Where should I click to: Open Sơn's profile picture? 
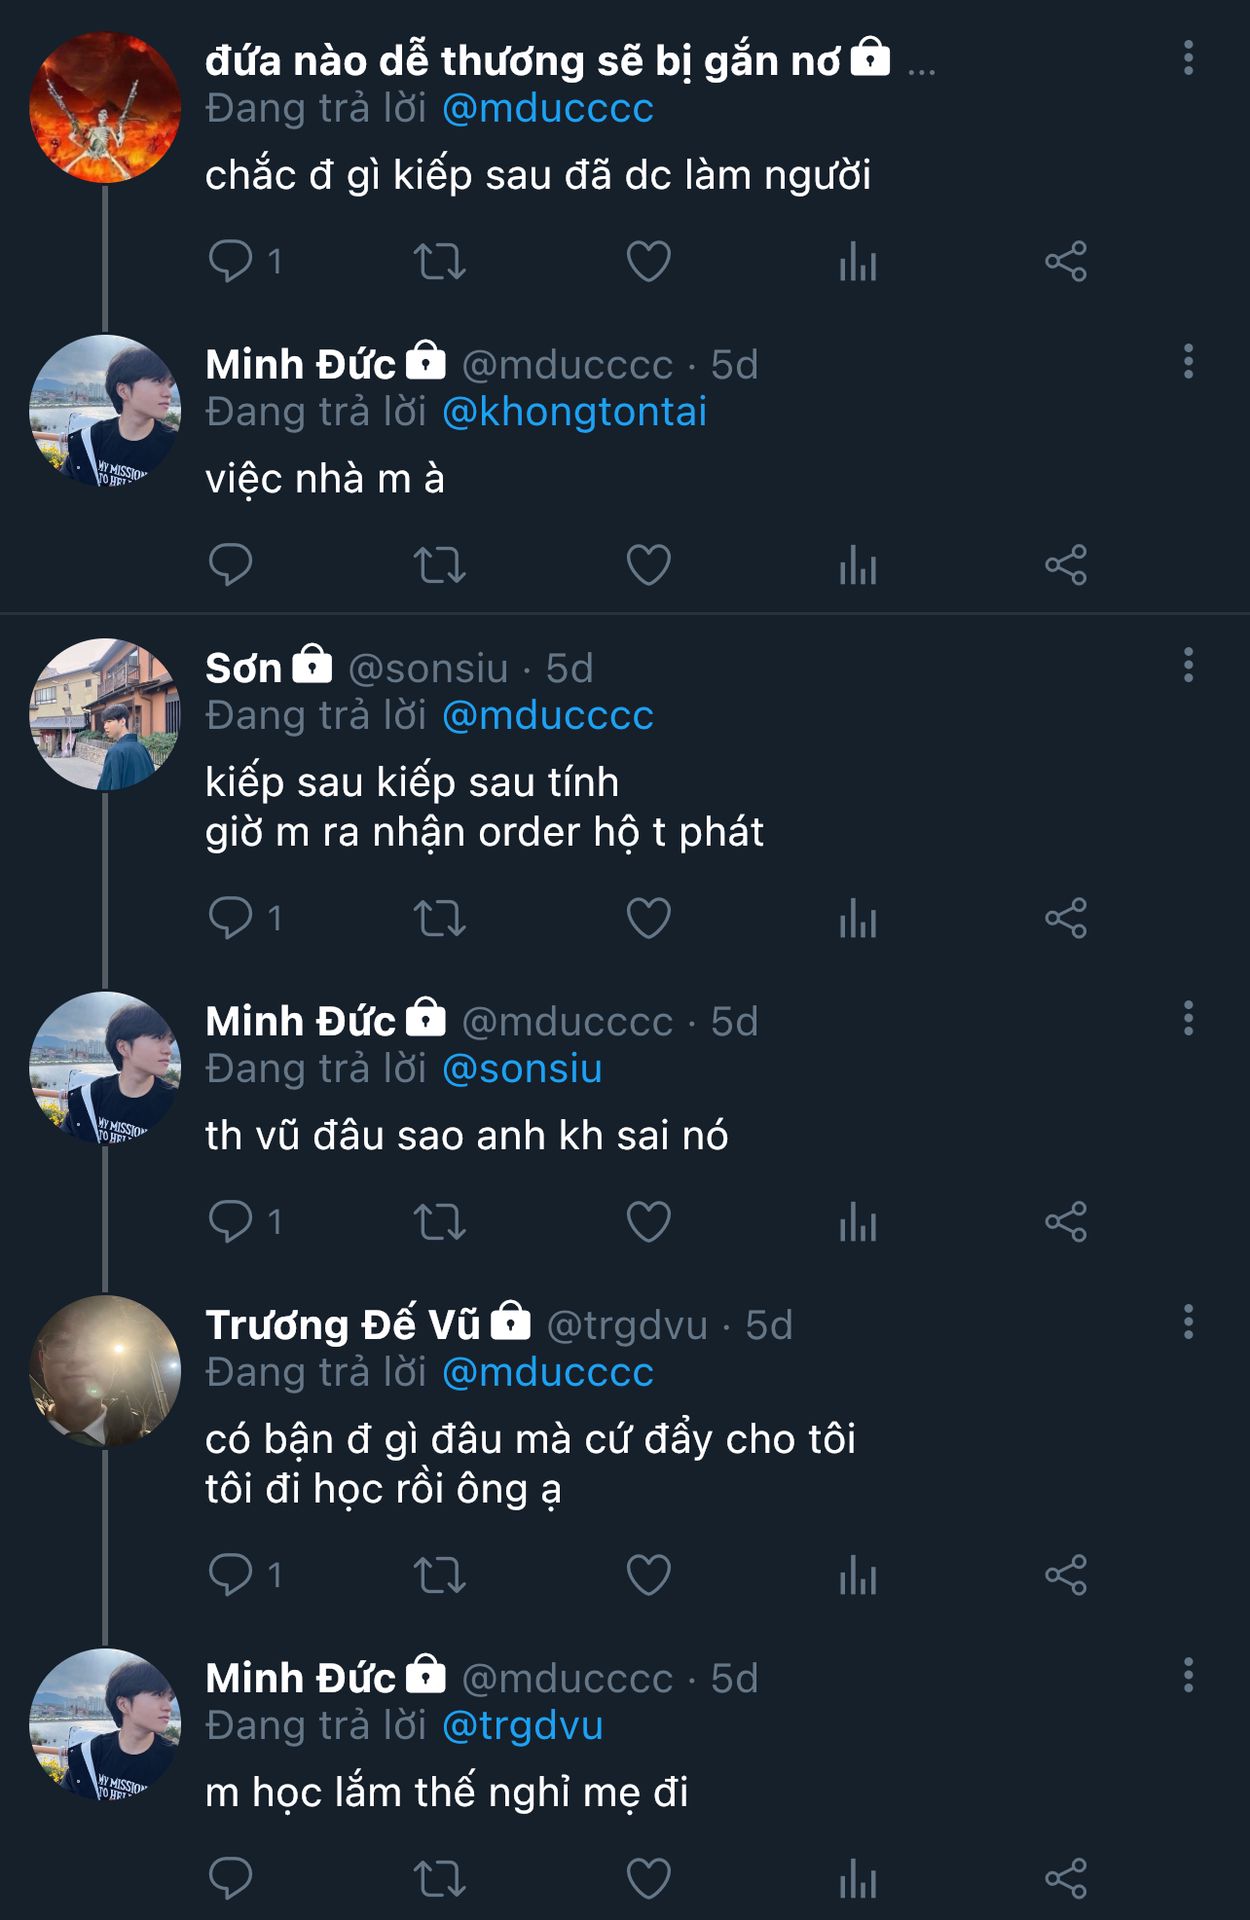105,714
